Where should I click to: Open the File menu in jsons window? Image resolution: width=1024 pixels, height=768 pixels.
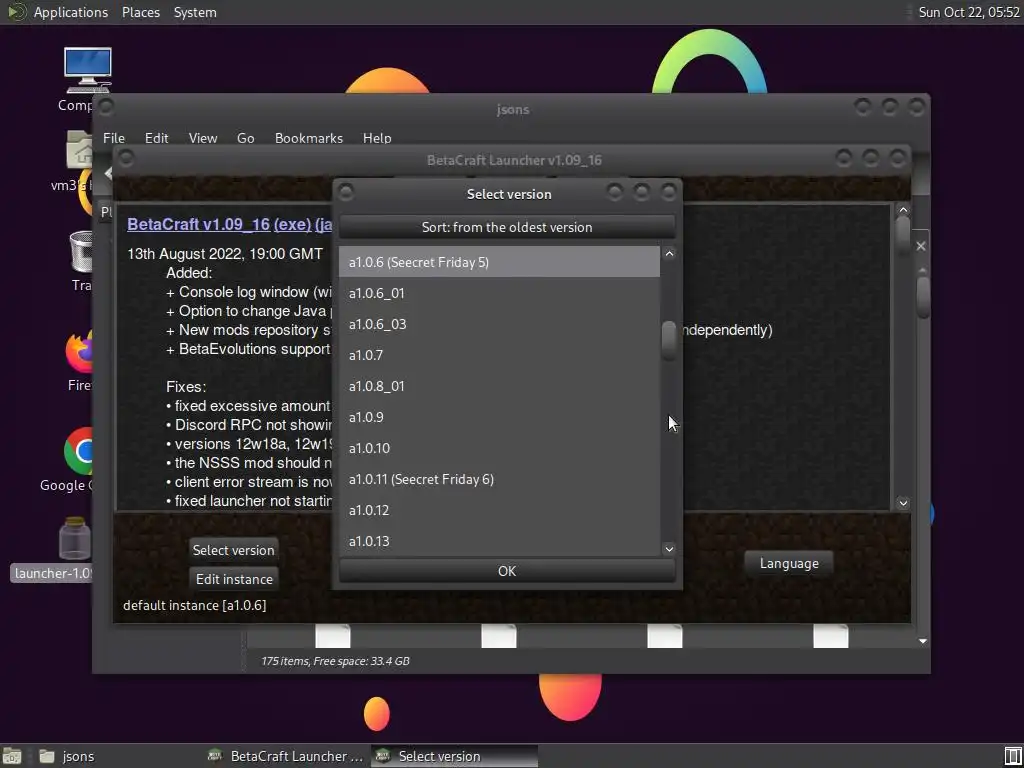114,138
